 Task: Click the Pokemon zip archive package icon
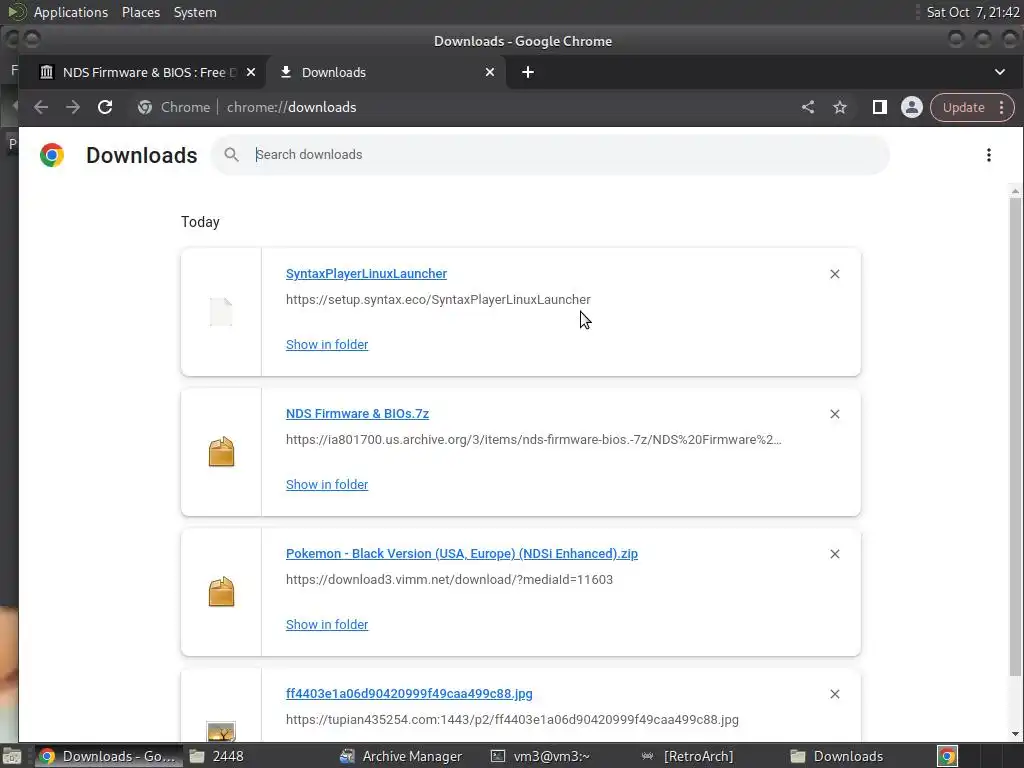(221, 592)
